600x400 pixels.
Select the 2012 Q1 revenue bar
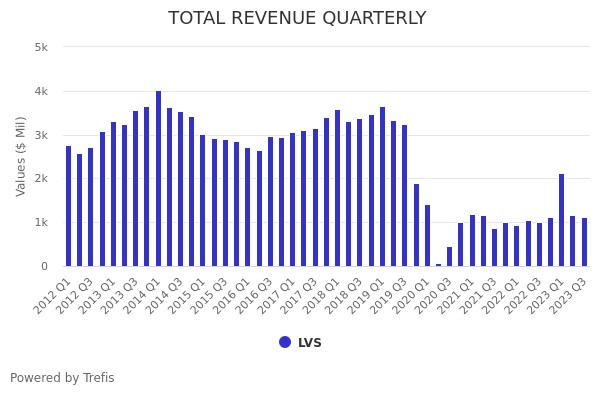[x=69, y=206]
